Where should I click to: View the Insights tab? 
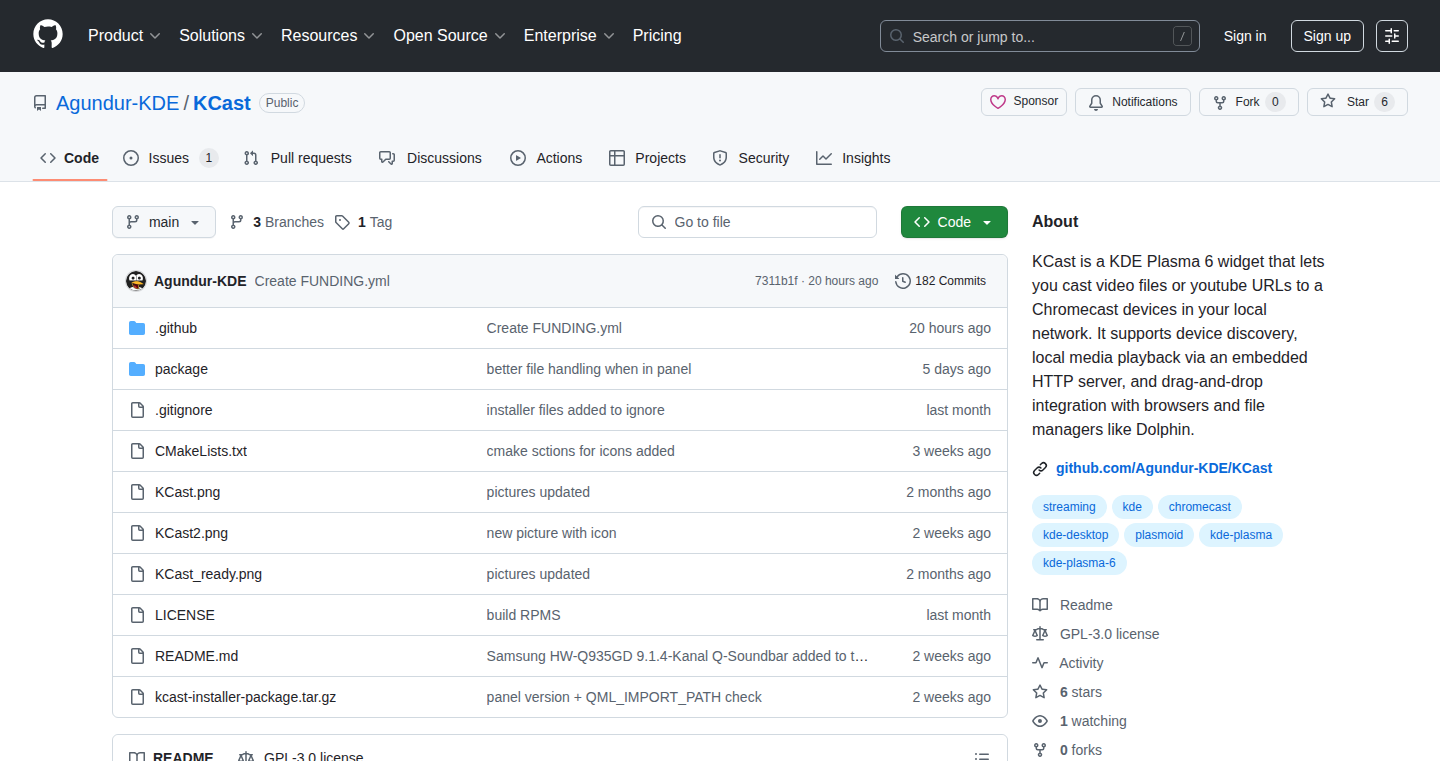(853, 158)
